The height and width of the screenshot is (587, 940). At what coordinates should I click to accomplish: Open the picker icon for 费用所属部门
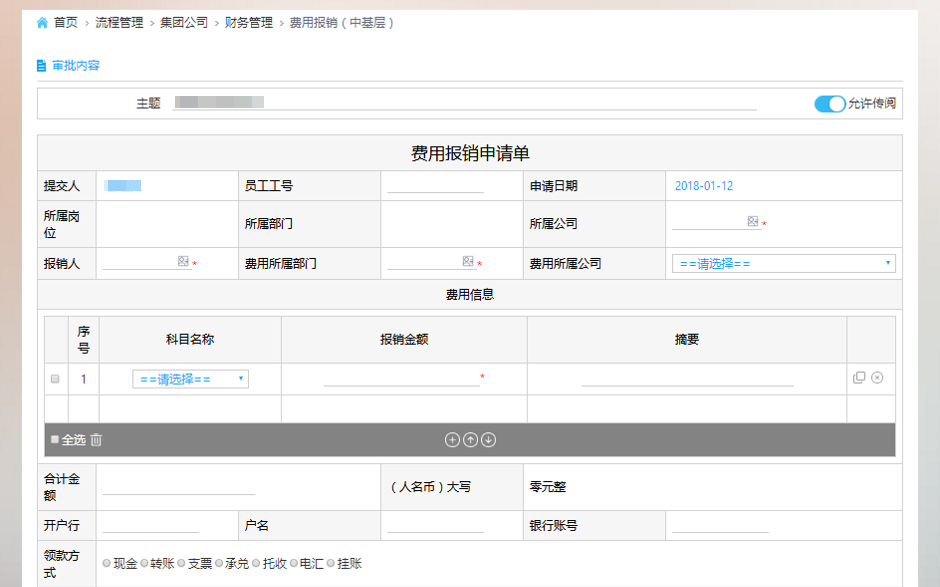pyautogui.click(x=468, y=261)
